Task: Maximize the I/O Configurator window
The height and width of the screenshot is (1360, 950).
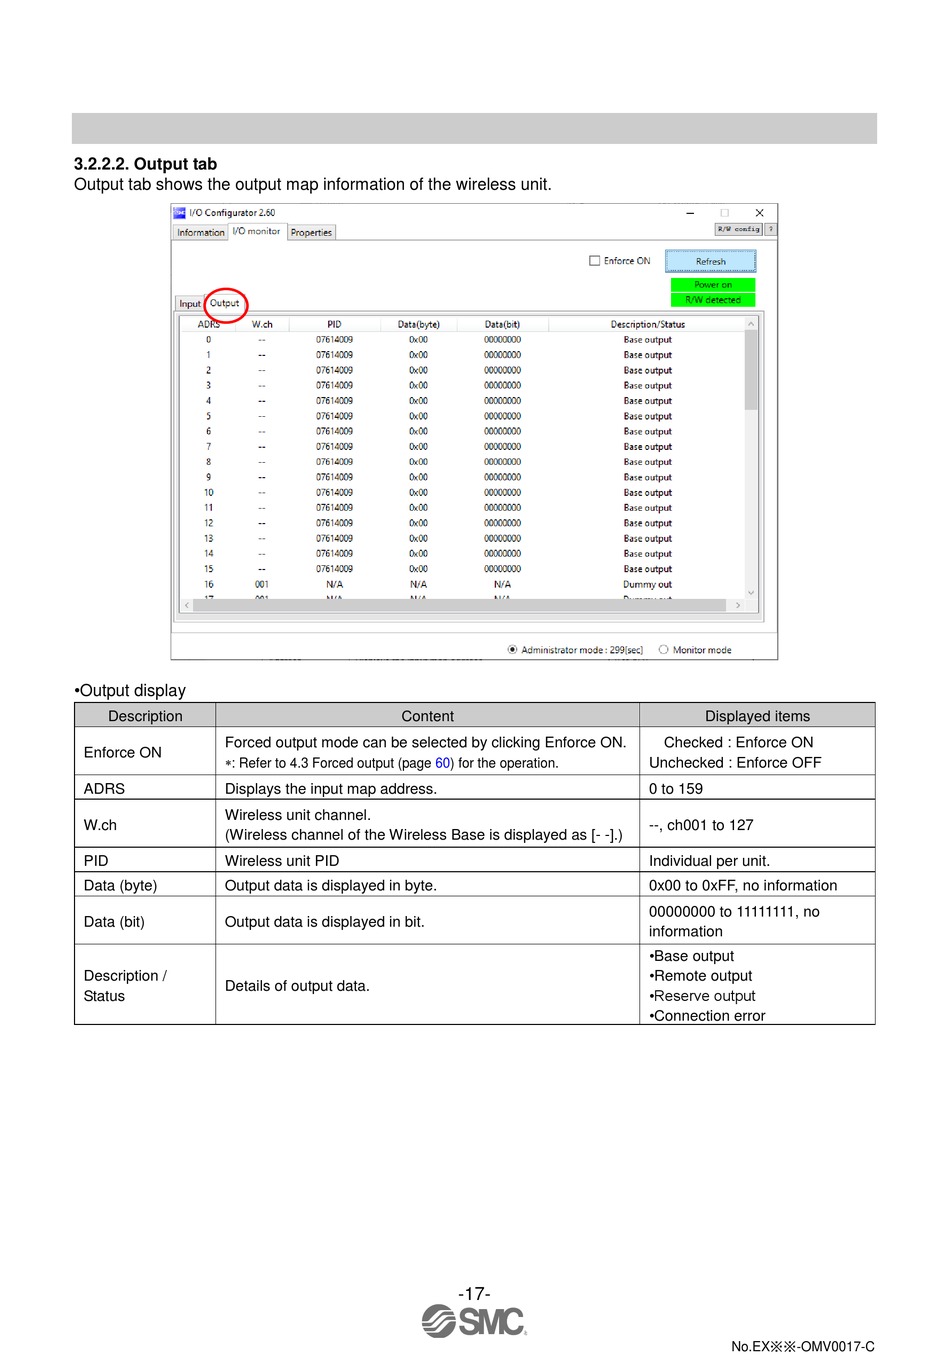Action: point(725,213)
